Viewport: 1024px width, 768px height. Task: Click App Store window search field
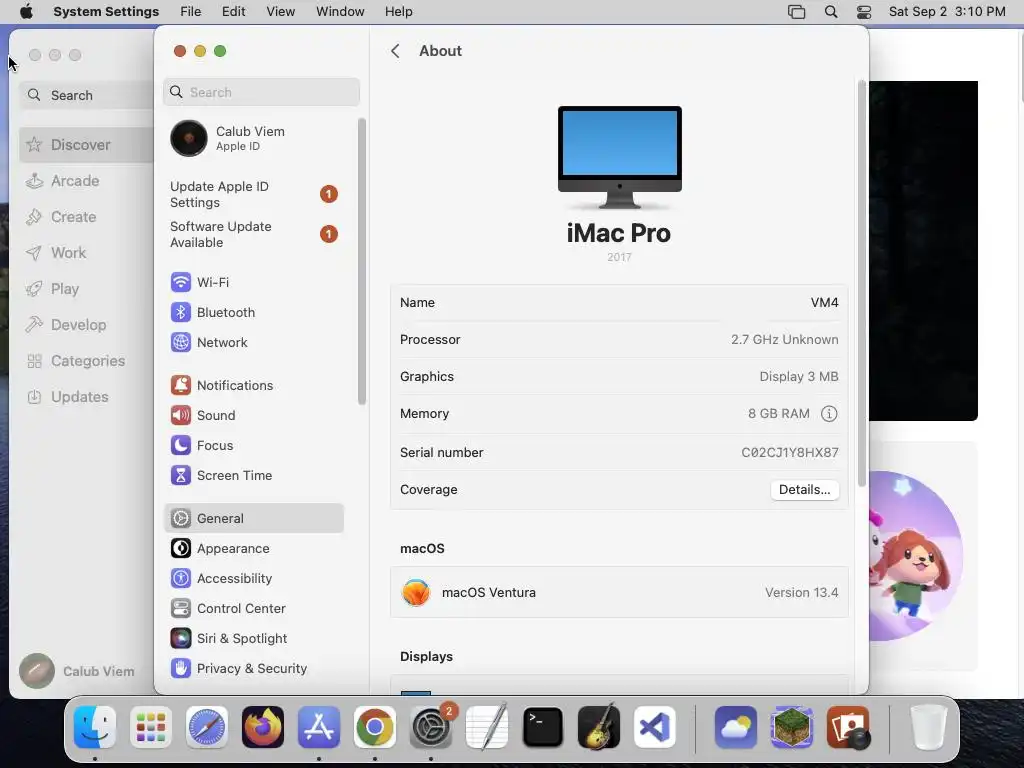click(x=87, y=95)
